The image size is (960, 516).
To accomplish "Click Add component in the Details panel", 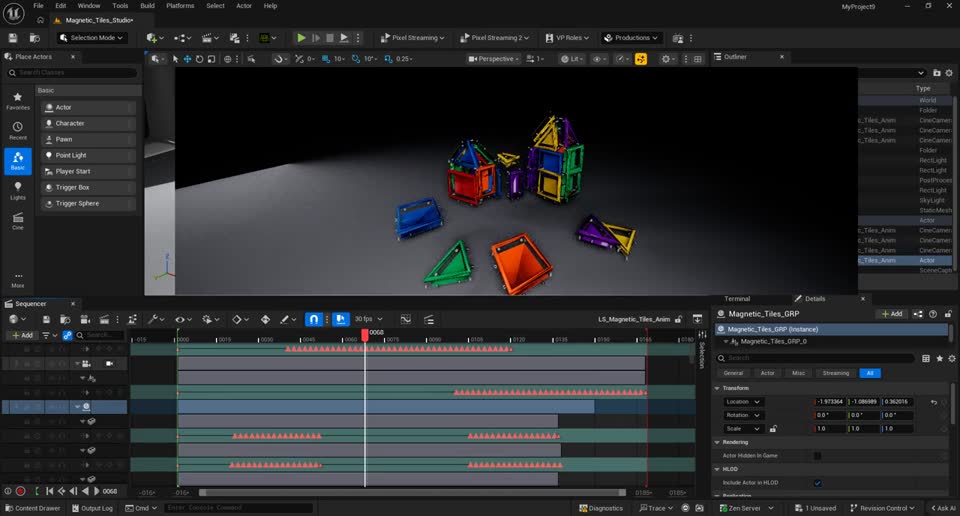I will pos(892,314).
